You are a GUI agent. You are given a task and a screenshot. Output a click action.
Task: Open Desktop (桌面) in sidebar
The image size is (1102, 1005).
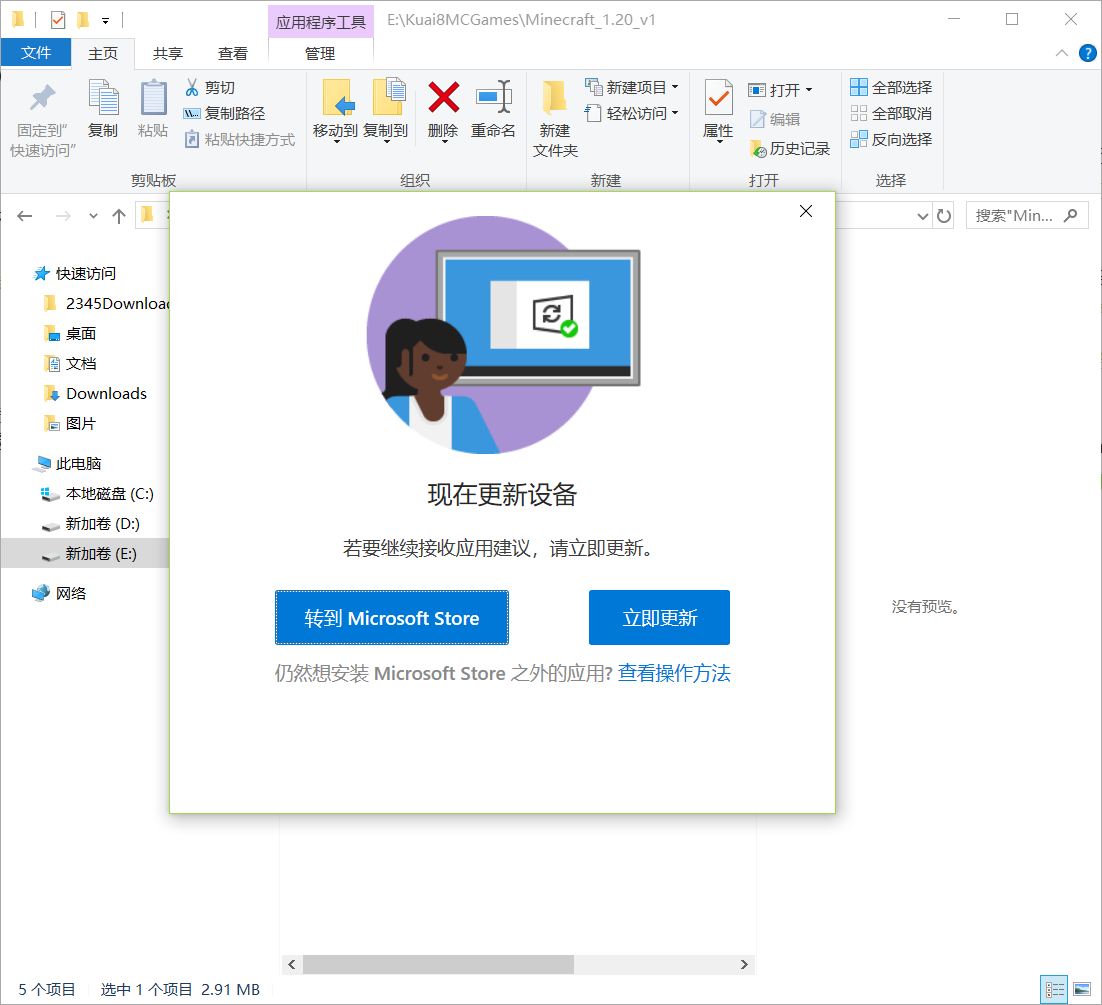pos(70,333)
